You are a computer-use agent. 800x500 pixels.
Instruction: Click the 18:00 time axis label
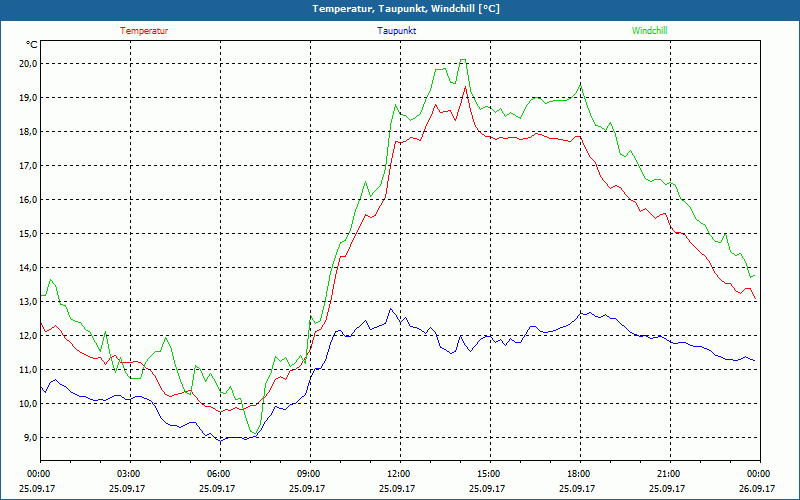[x=580, y=473]
